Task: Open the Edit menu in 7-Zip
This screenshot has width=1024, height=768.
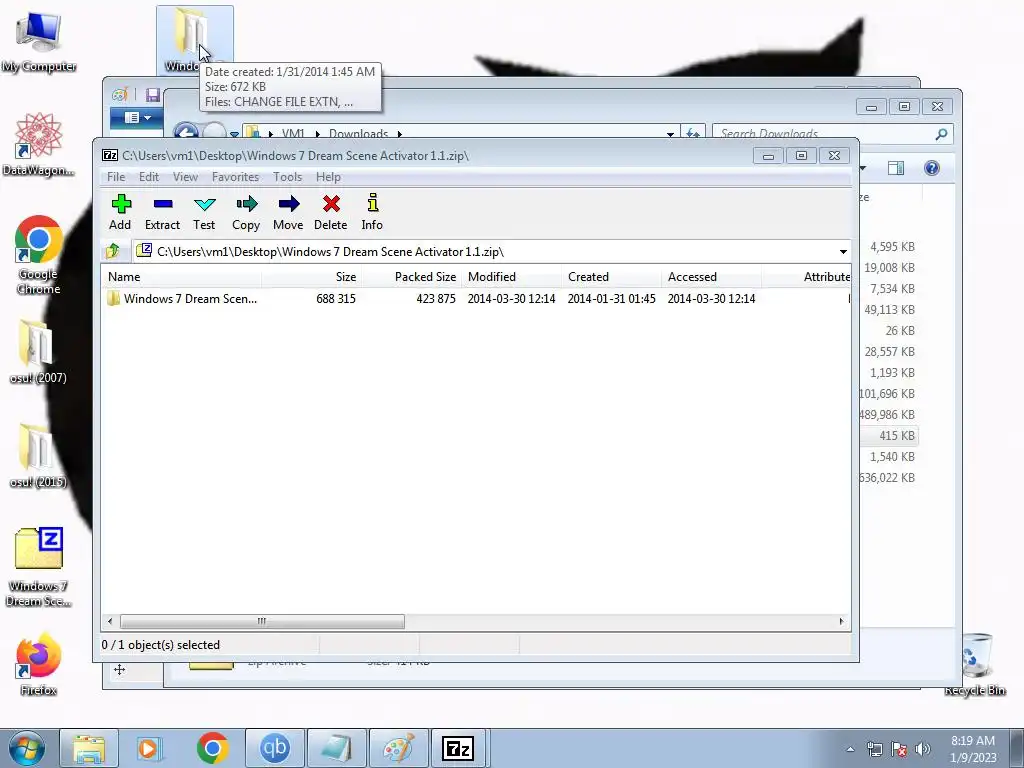Action: coord(149,177)
